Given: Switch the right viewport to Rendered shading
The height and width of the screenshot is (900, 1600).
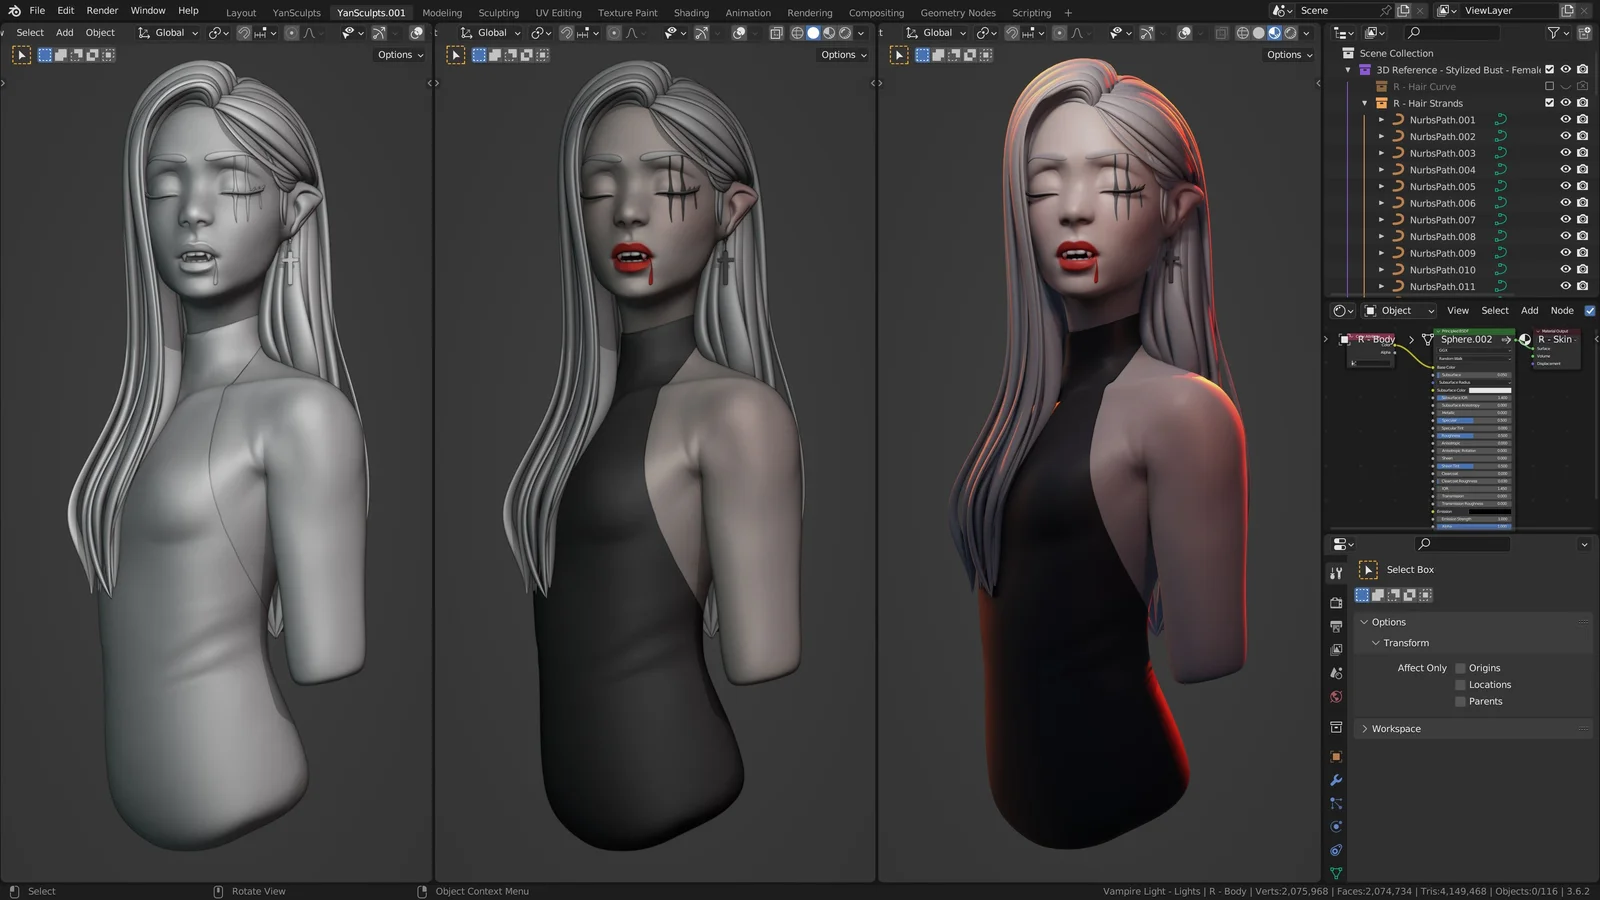Looking at the screenshot, I should click(1291, 33).
